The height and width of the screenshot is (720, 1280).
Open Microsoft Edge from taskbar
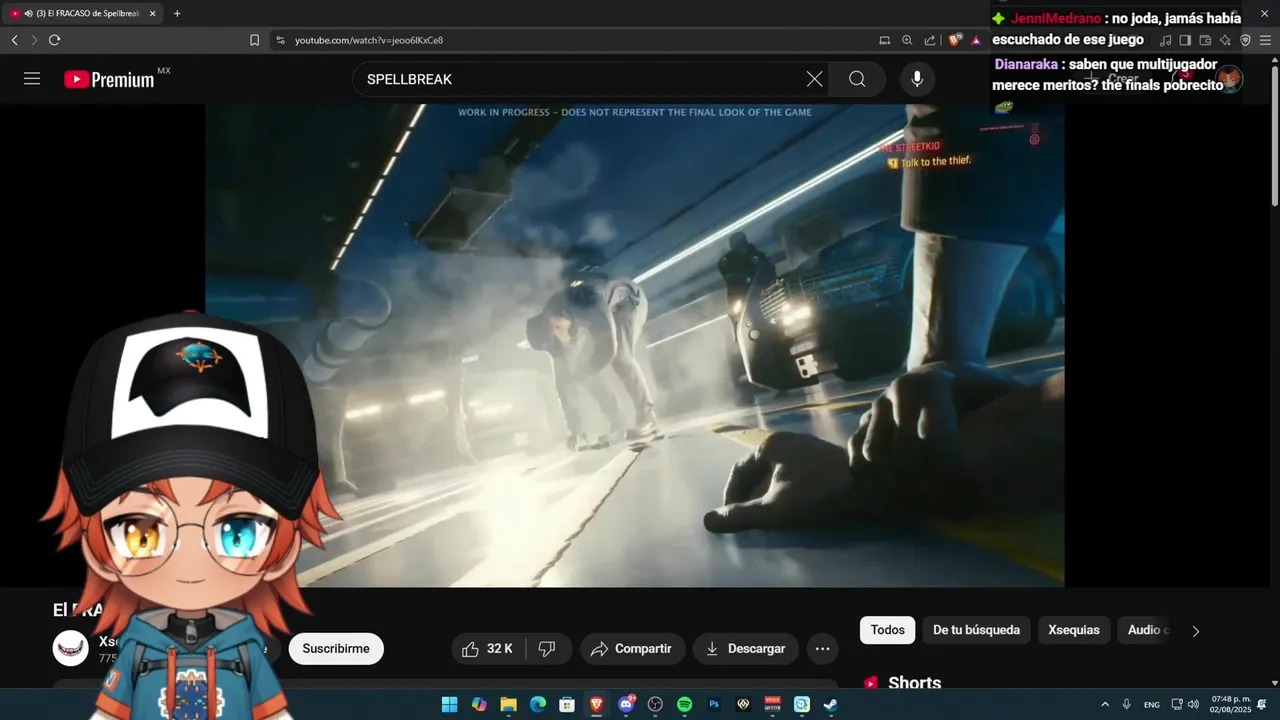537,704
